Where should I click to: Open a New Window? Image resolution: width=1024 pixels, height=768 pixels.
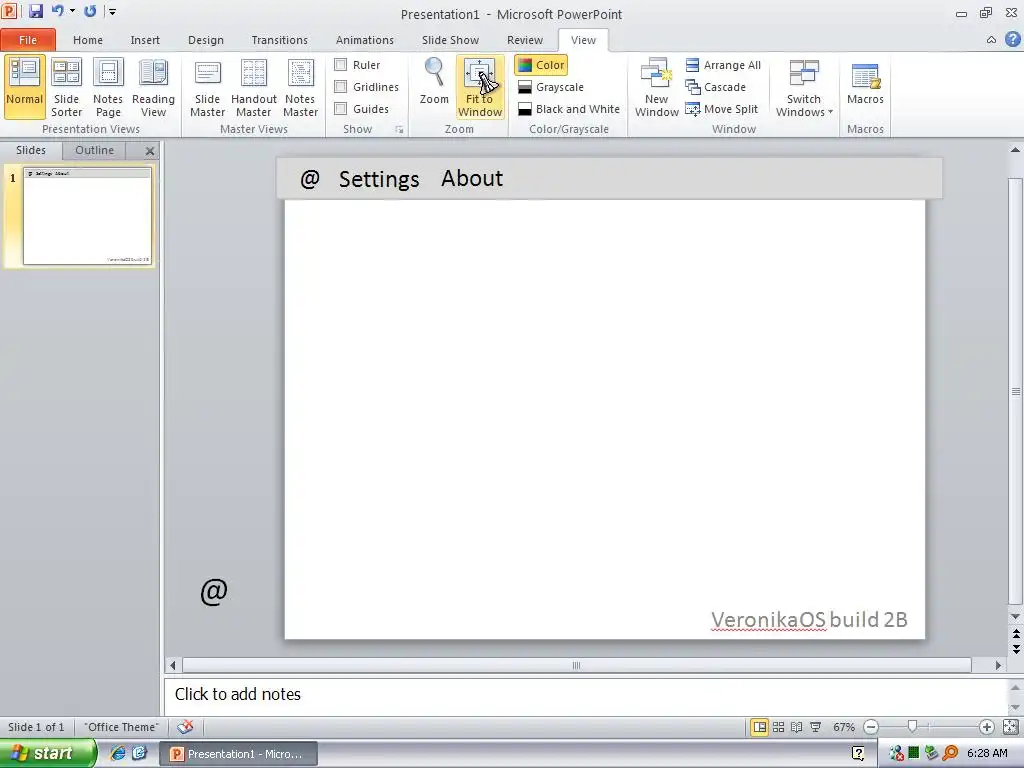pyautogui.click(x=657, y=87)
